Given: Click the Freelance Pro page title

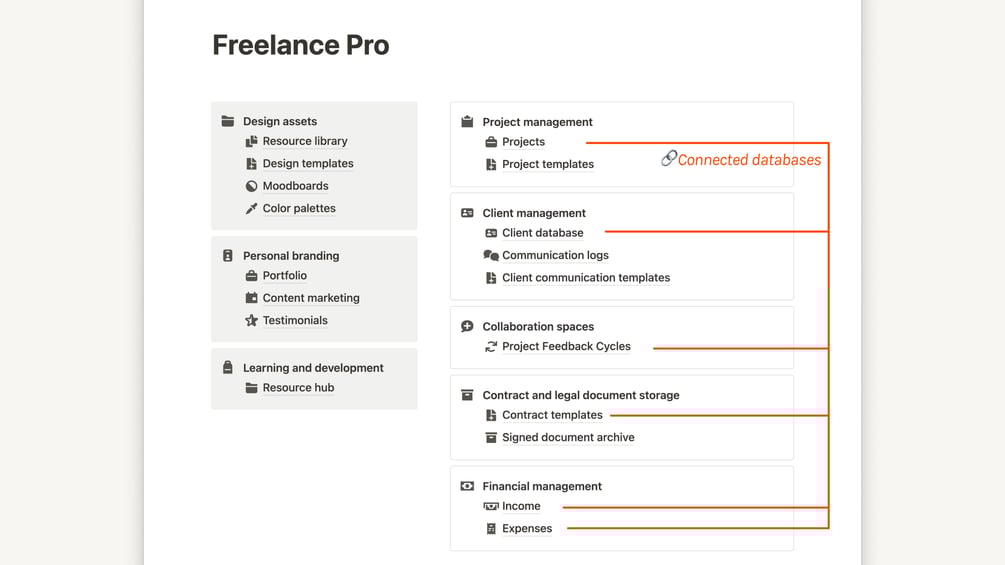Looking at the screenshot, I should tap(301, 45).
